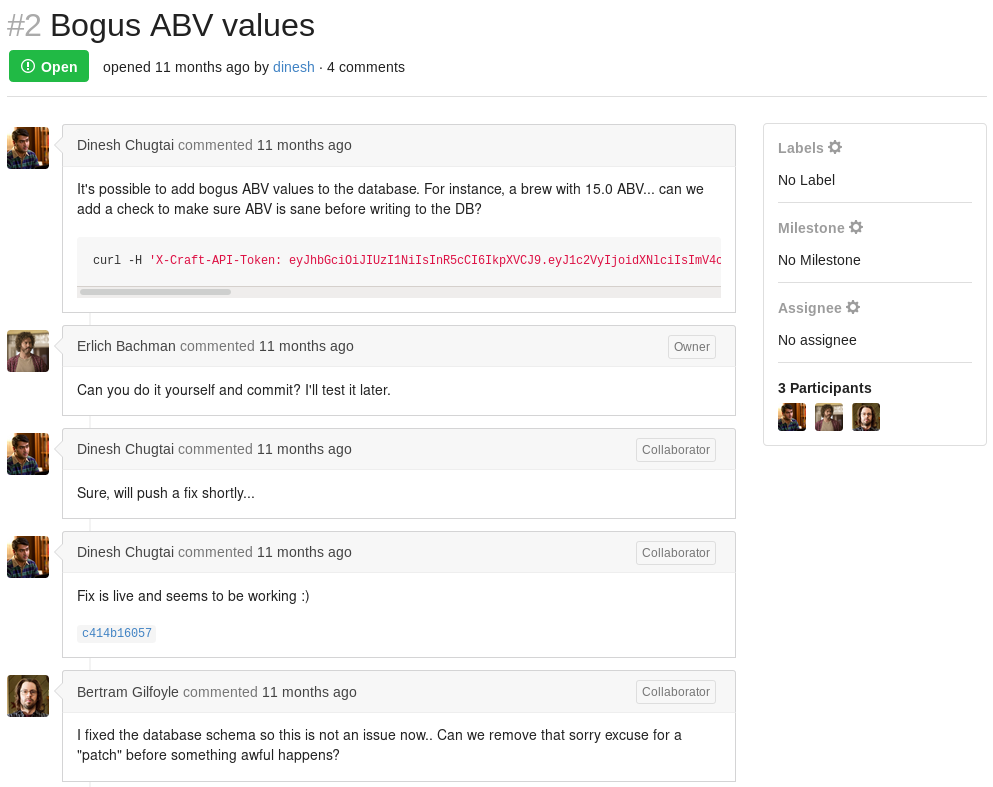This screenshot has height=787, width=993.
Task: Click the Bertram Gilfoyle author name
Action: point(127,692)
